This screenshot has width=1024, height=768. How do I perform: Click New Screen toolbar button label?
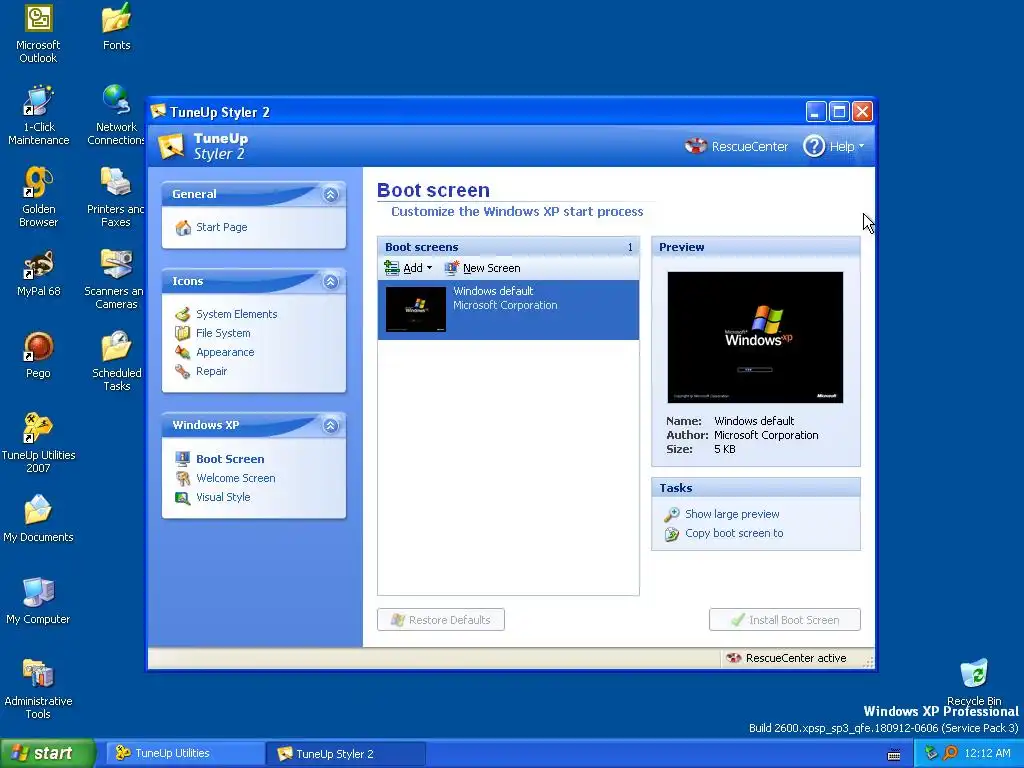point(492,268)
